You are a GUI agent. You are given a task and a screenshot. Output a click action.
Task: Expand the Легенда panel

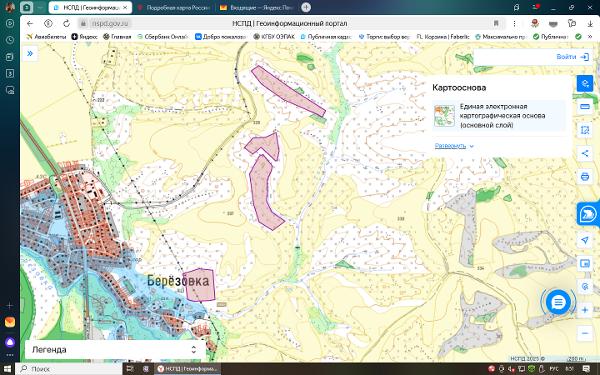pyautogui.click(x=113, y=349)
